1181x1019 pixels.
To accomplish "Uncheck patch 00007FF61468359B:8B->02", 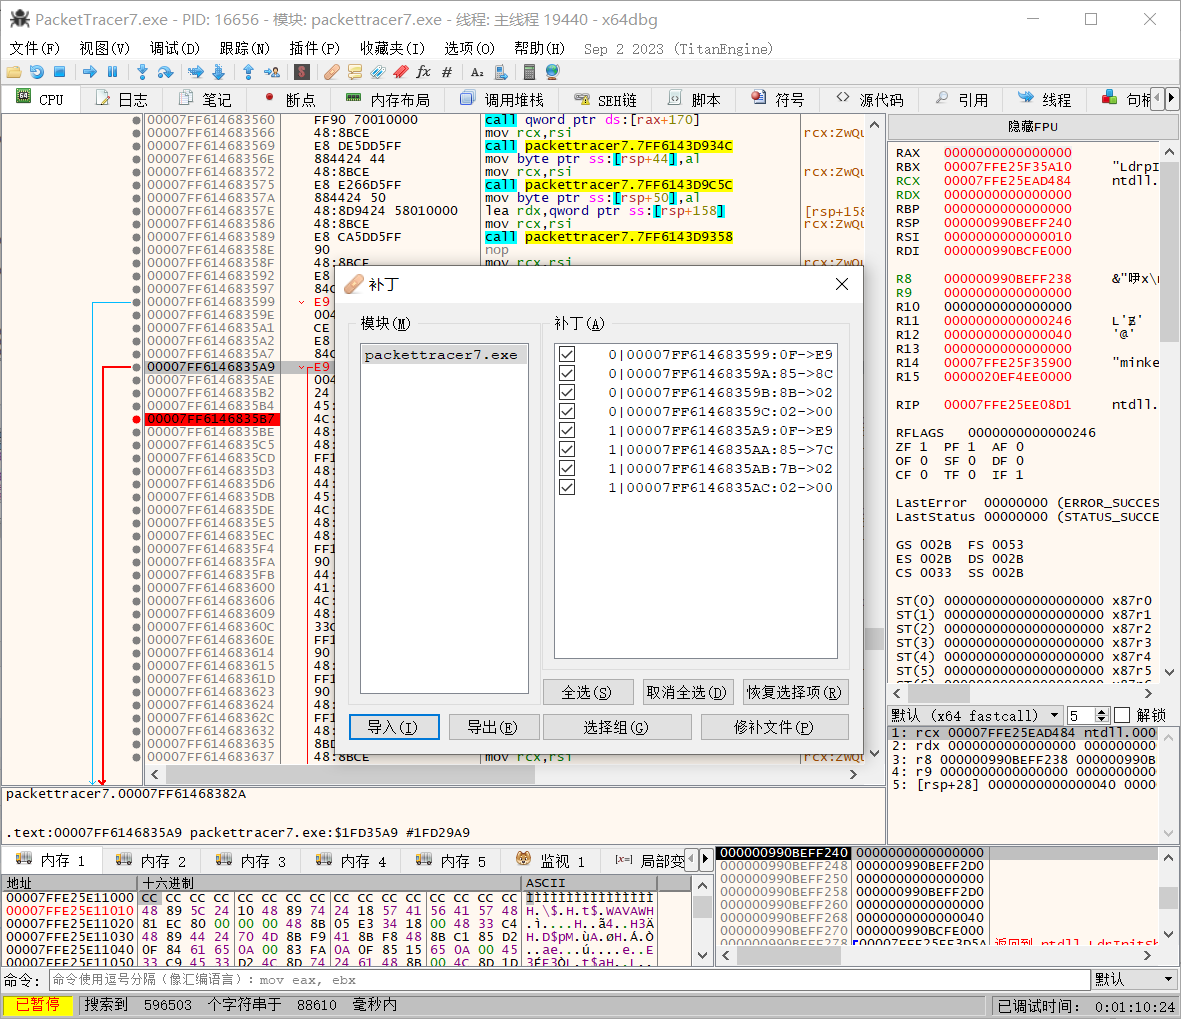I will point(567,392).
